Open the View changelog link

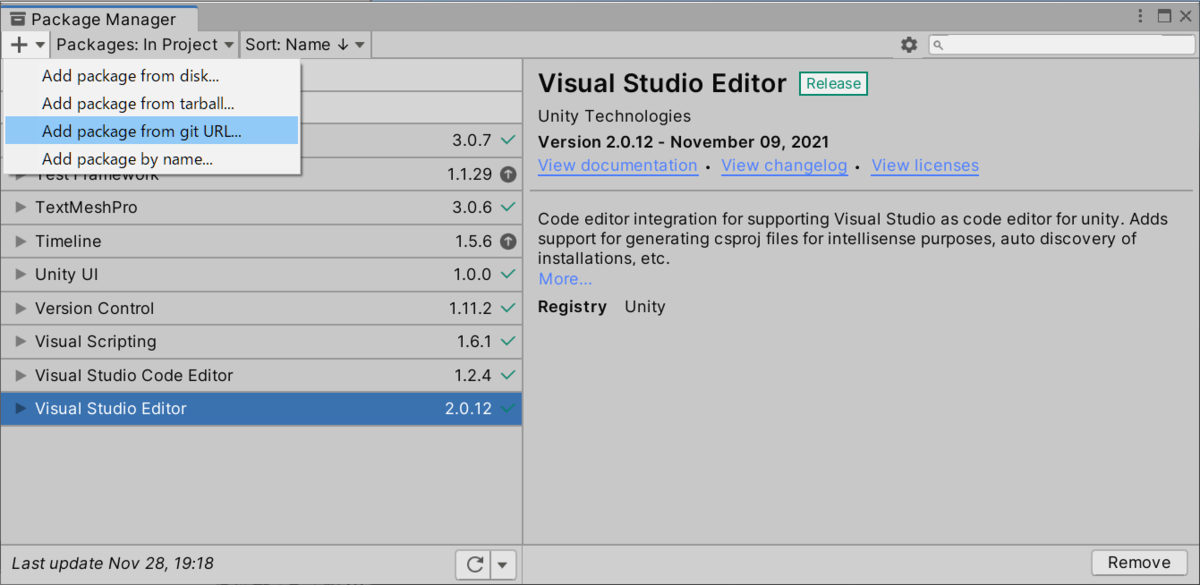click(x=784, y=166)
